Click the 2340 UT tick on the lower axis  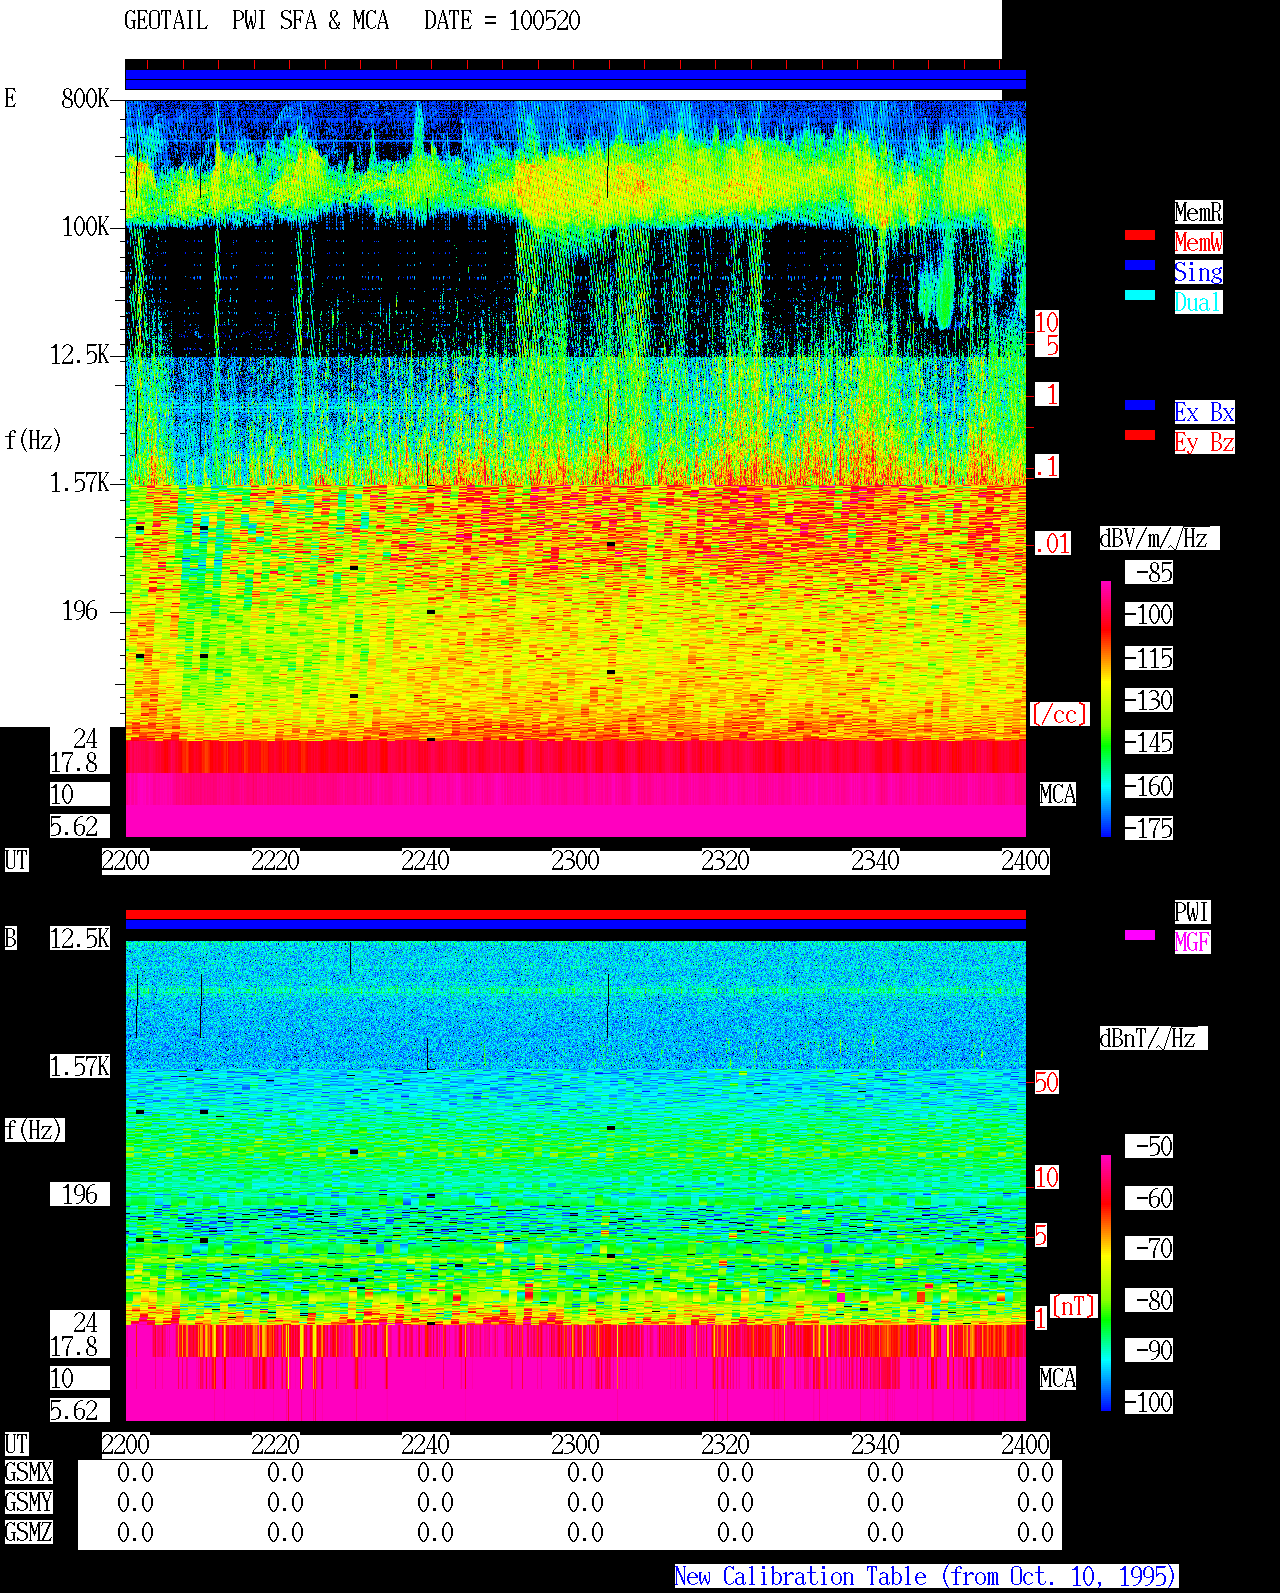(x=875, y=1444)
